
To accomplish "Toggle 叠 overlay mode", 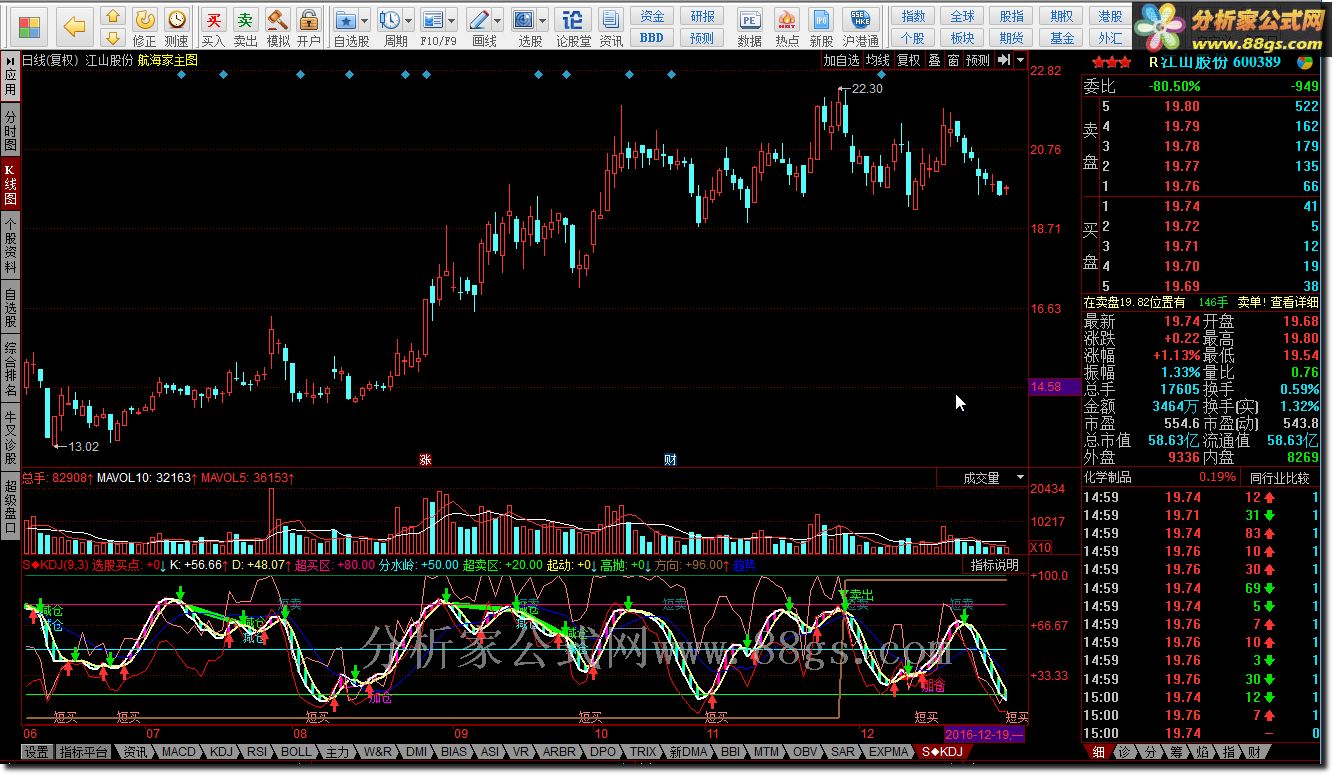I will coord(934,60).
